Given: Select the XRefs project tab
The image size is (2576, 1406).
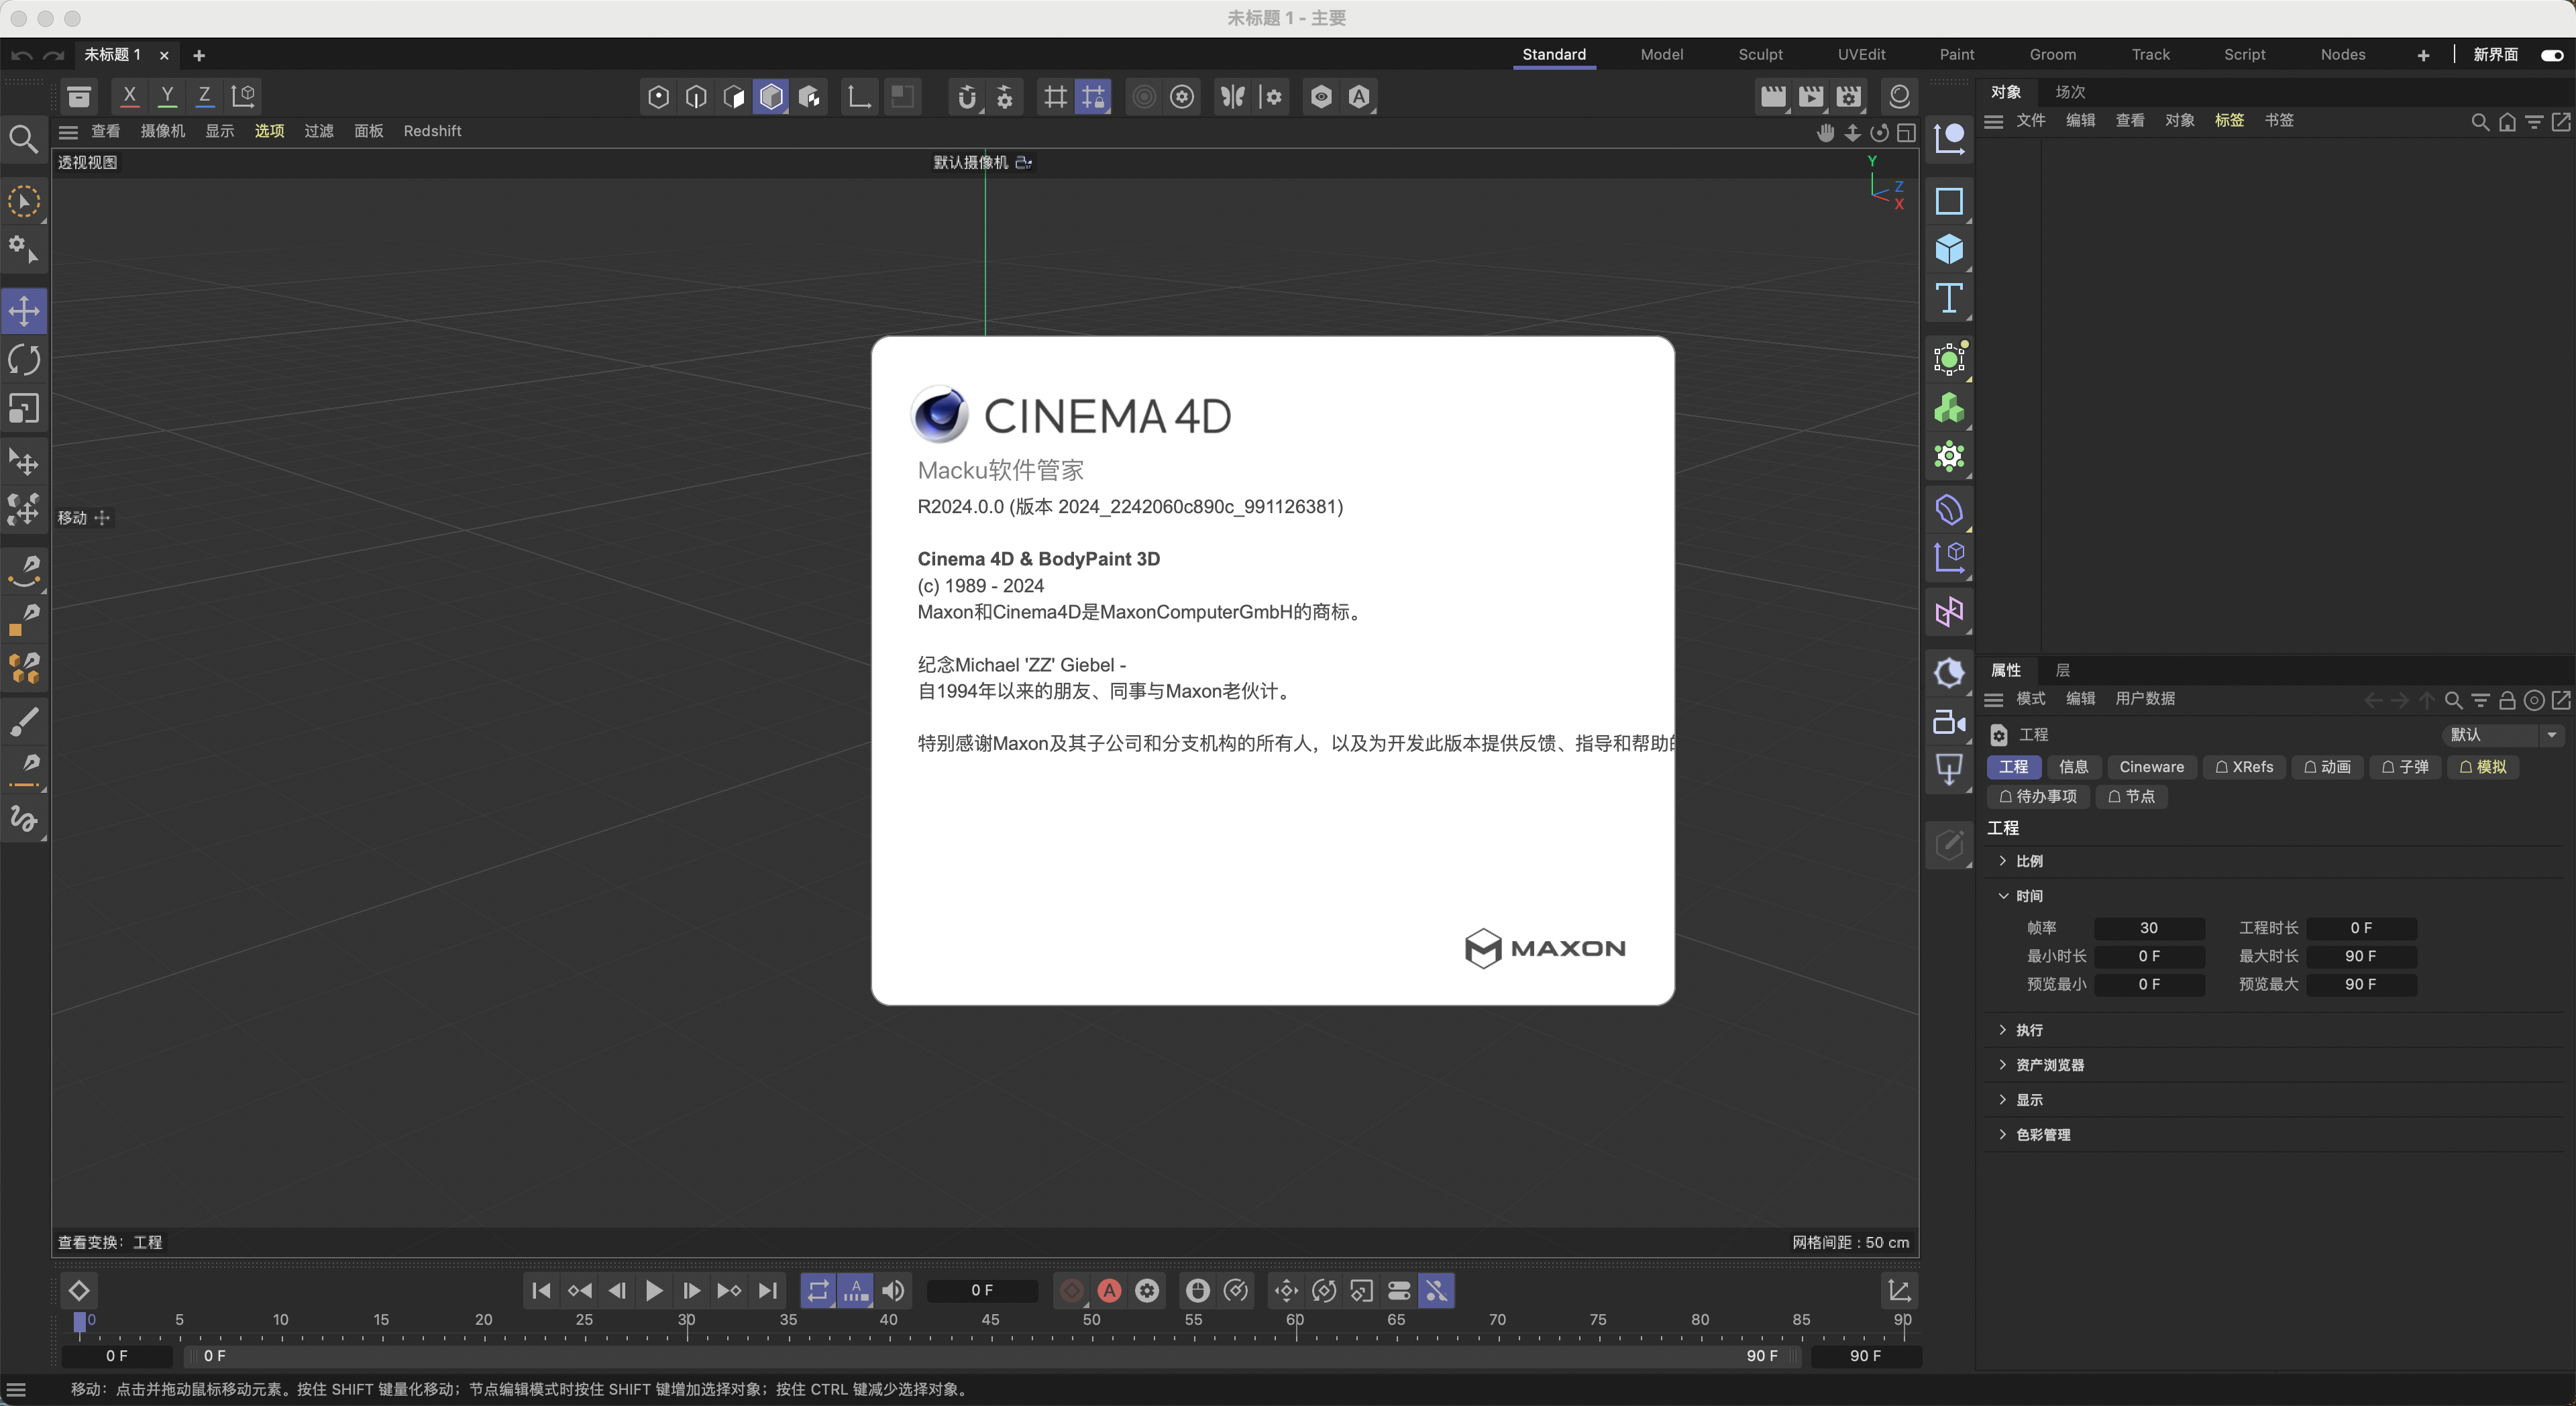Looking at the screenshot, I should [2244, 767].
